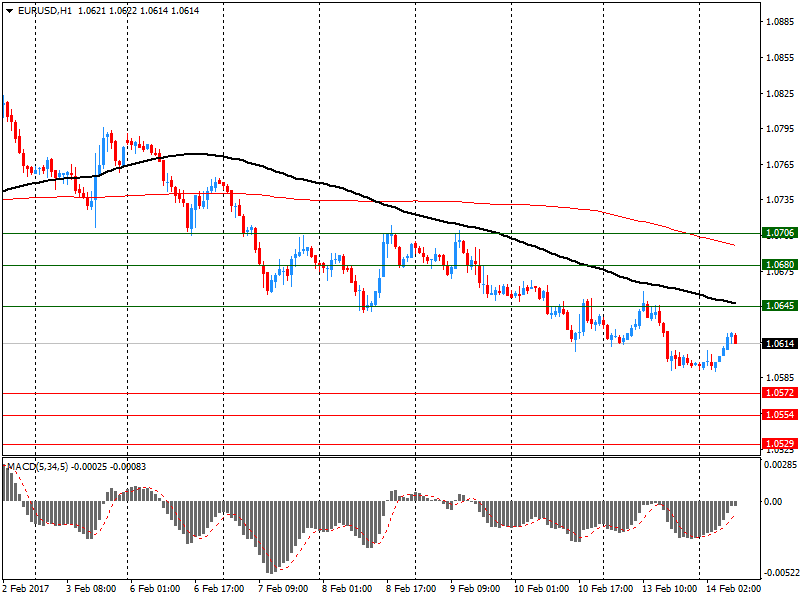Screen dimensions: 800x600
Task: Click the 10 Feb 01:00 time axis label
Action: tap(541, 588)
